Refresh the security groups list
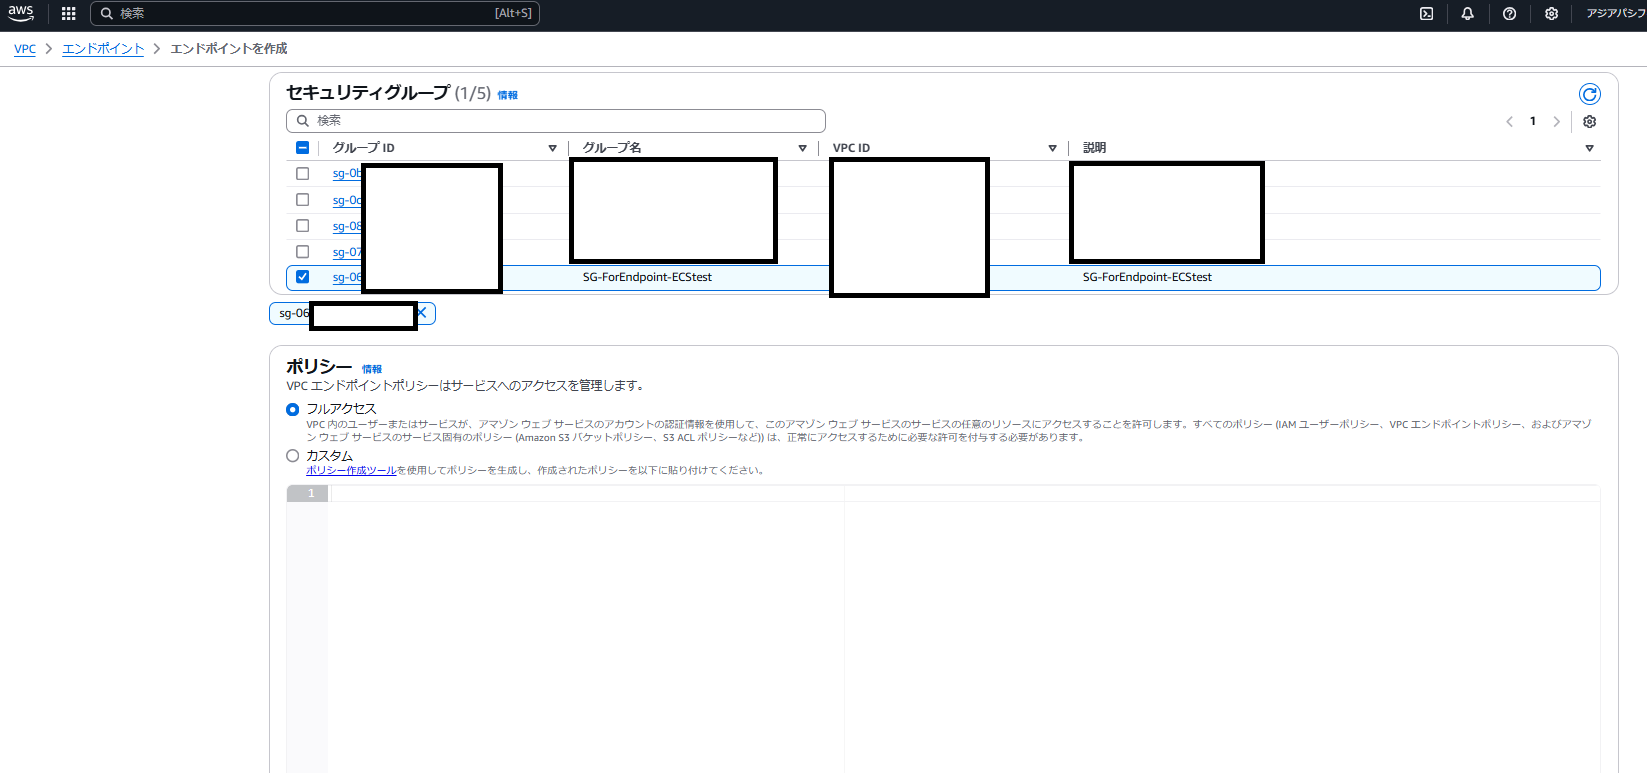 1589,94
